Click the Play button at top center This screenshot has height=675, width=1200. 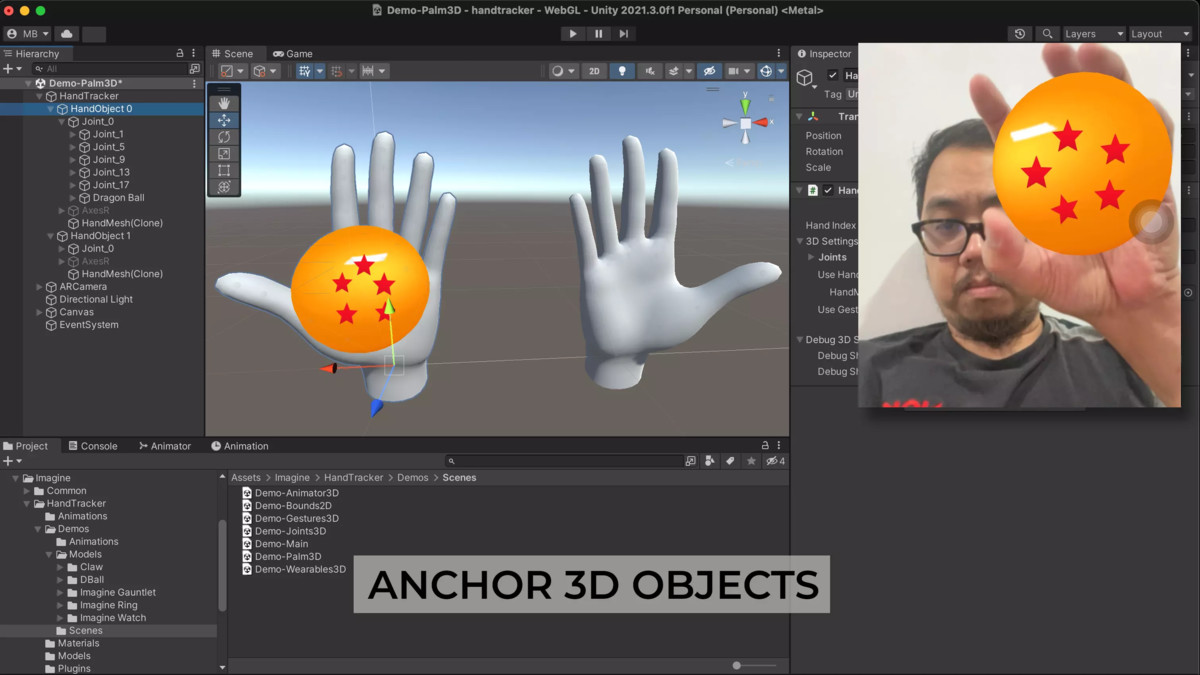click(x=572, y=33)
